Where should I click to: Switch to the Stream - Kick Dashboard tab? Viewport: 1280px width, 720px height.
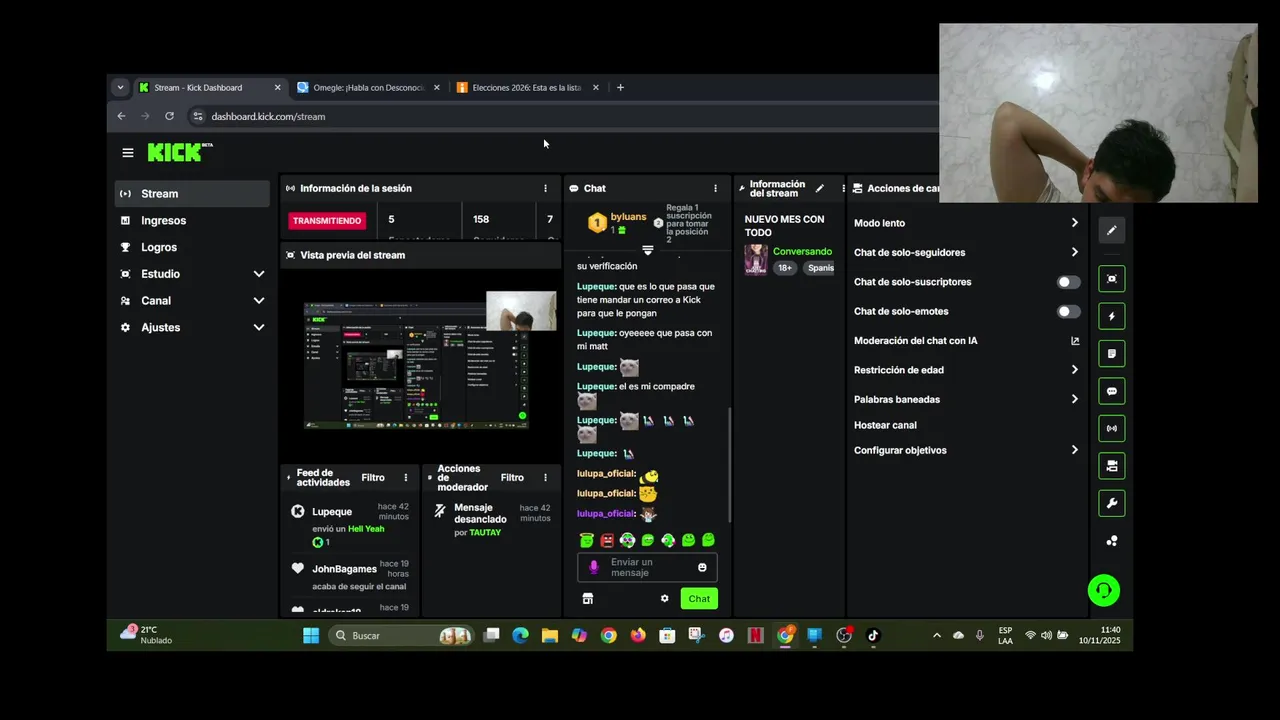click(209, 88)
